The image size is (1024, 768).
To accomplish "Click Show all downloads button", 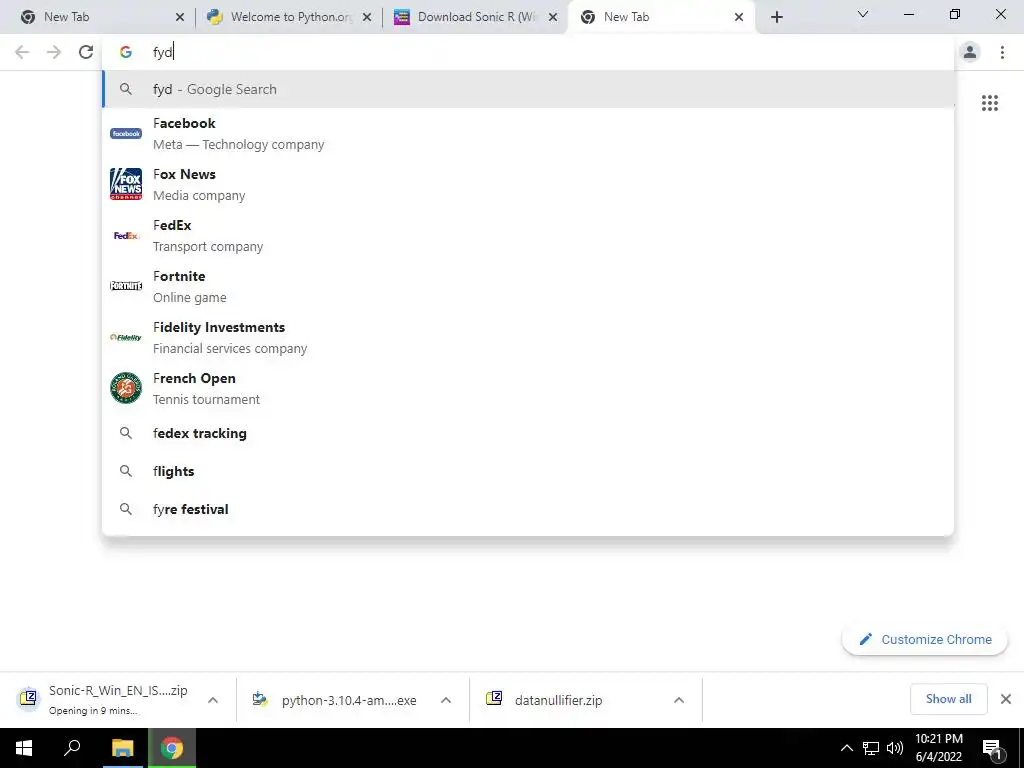I will (948, 699).
